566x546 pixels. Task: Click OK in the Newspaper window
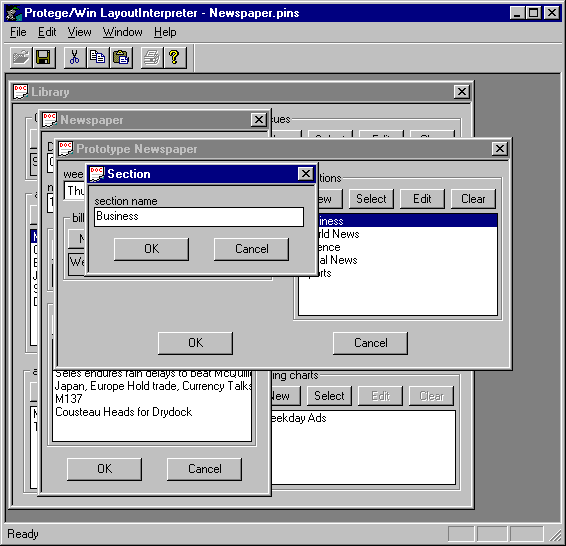(x=104, y=469)
